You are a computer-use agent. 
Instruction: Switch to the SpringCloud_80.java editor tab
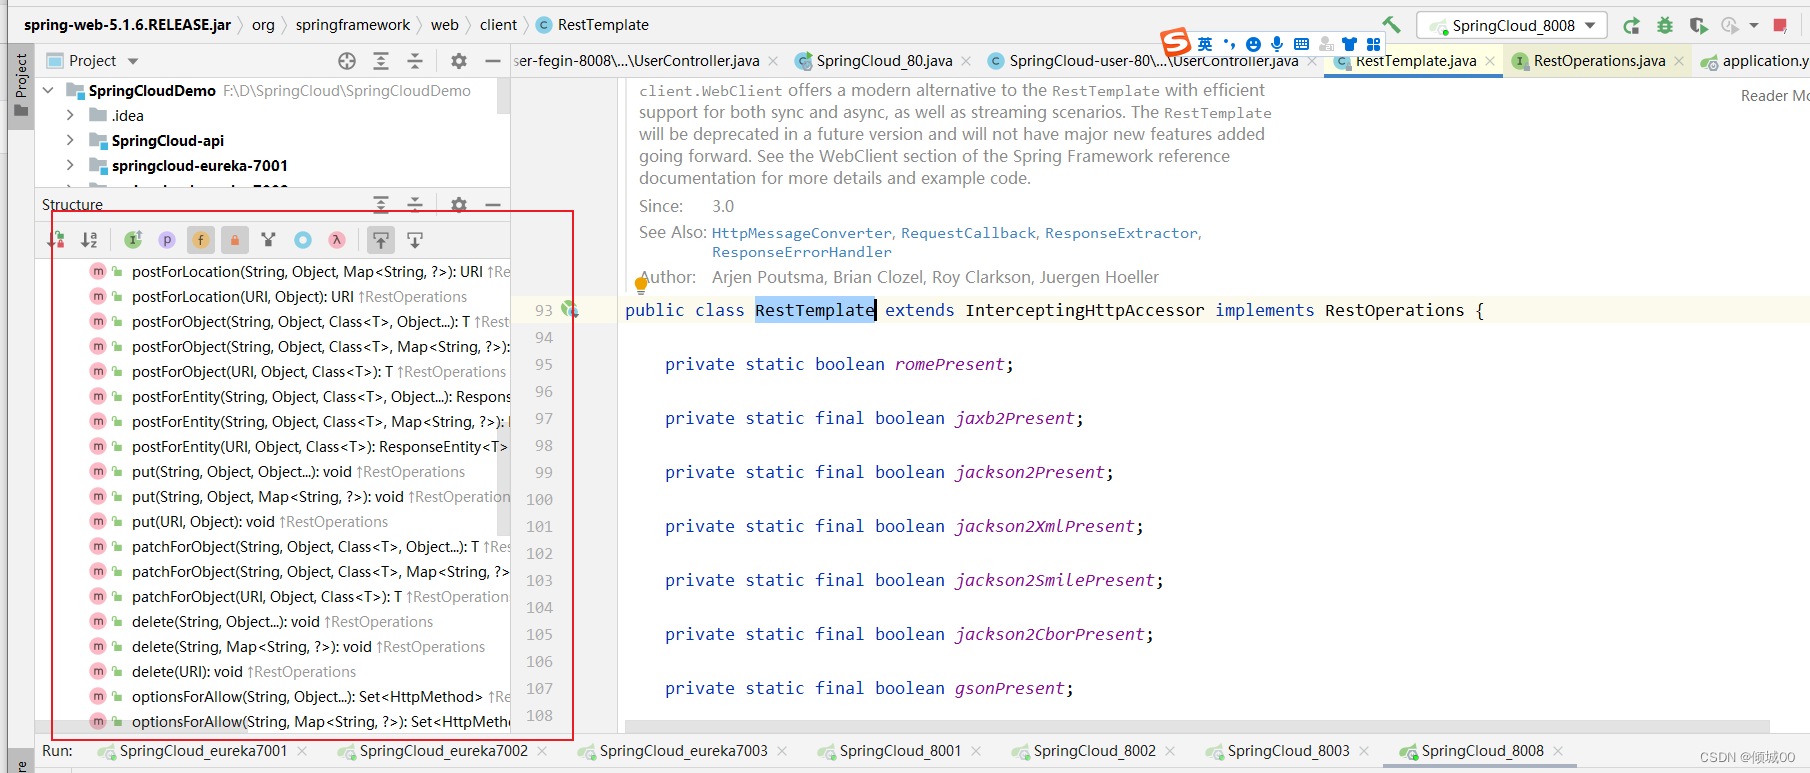(x=884, y=61)
